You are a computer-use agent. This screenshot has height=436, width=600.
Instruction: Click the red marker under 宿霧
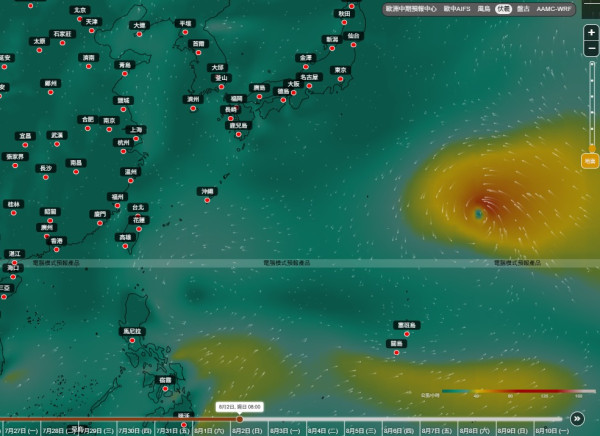coord(165,389)
